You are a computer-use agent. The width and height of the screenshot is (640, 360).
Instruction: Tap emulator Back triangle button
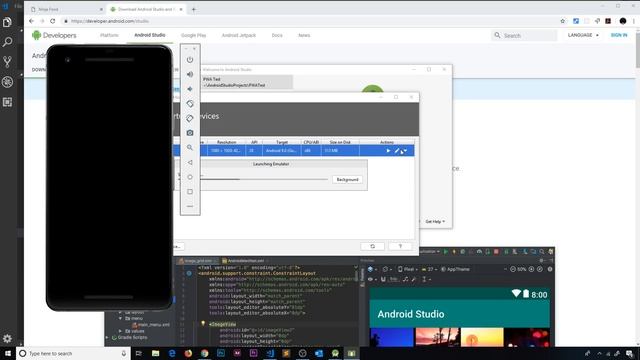[x=190, y=162]
